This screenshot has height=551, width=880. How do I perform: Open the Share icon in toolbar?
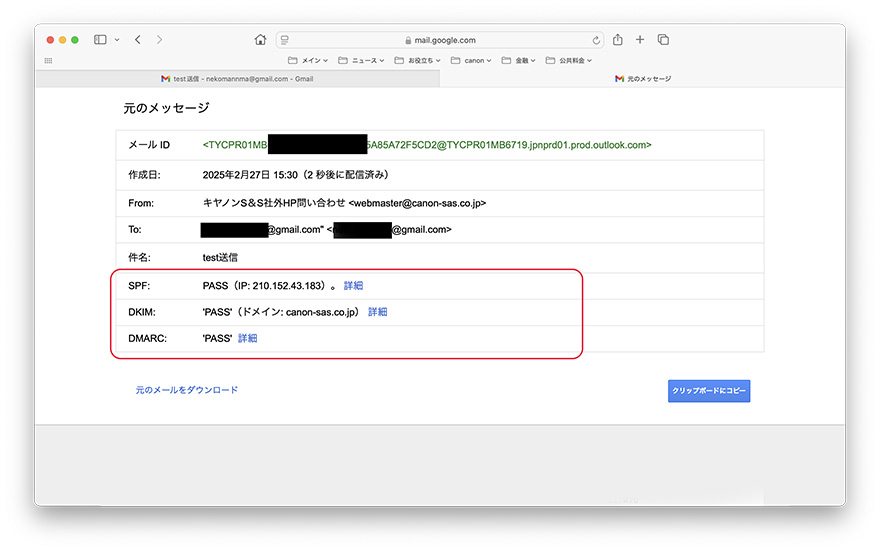(618, 40)
